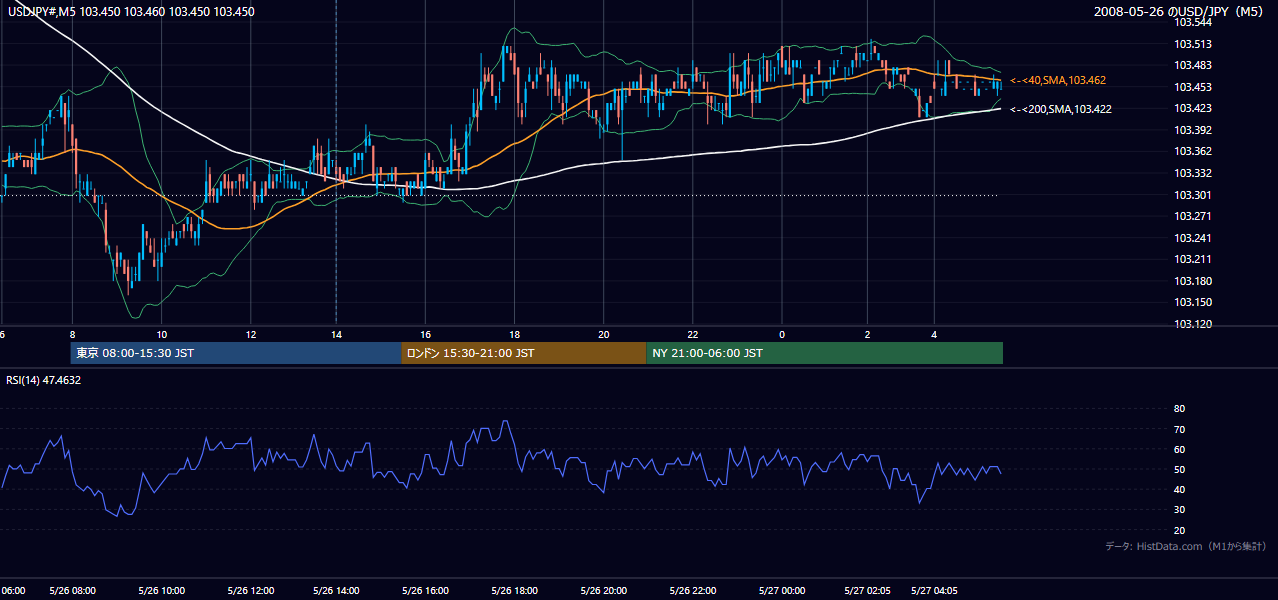Click price axis label 103.120
This screenshot has height=600, width=1278.
[x=1193, y=324]
